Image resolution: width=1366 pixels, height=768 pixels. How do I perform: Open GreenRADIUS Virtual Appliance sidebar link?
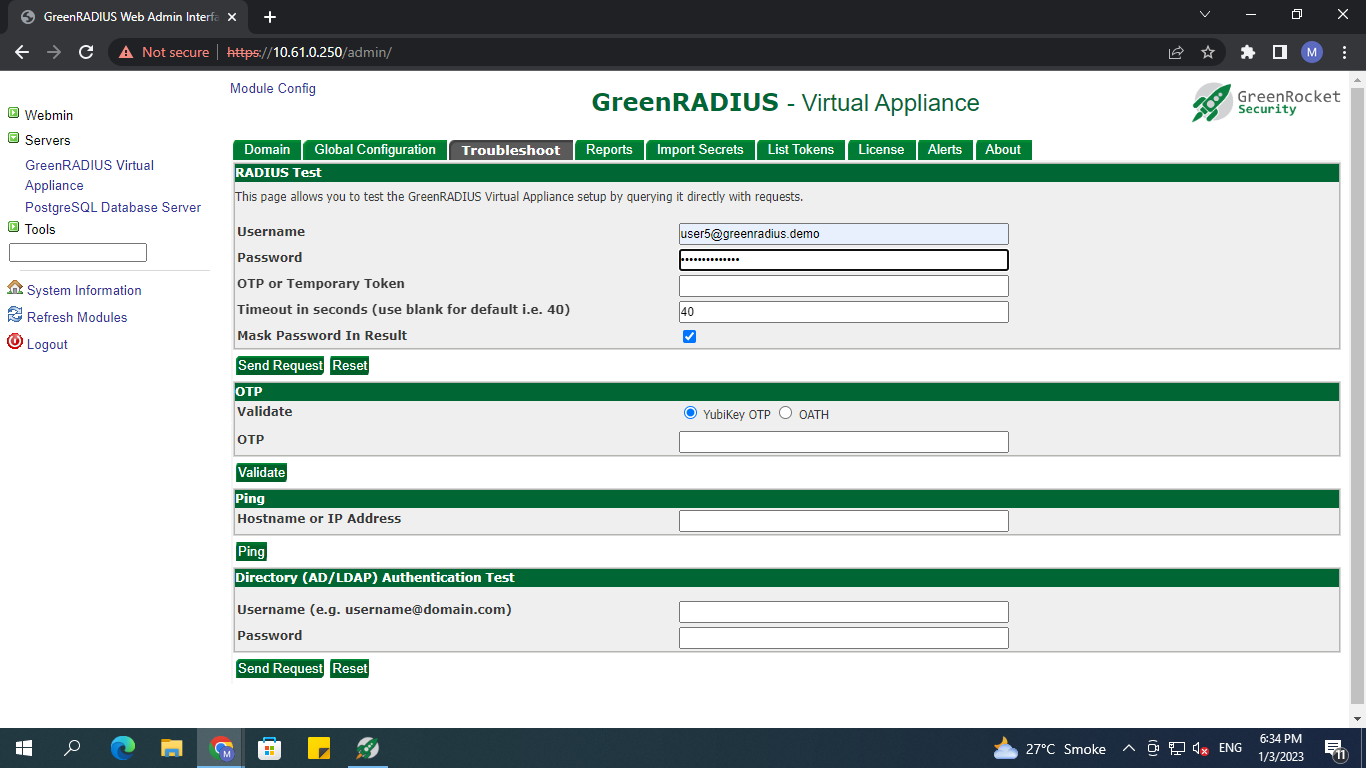tap(90, 175)
